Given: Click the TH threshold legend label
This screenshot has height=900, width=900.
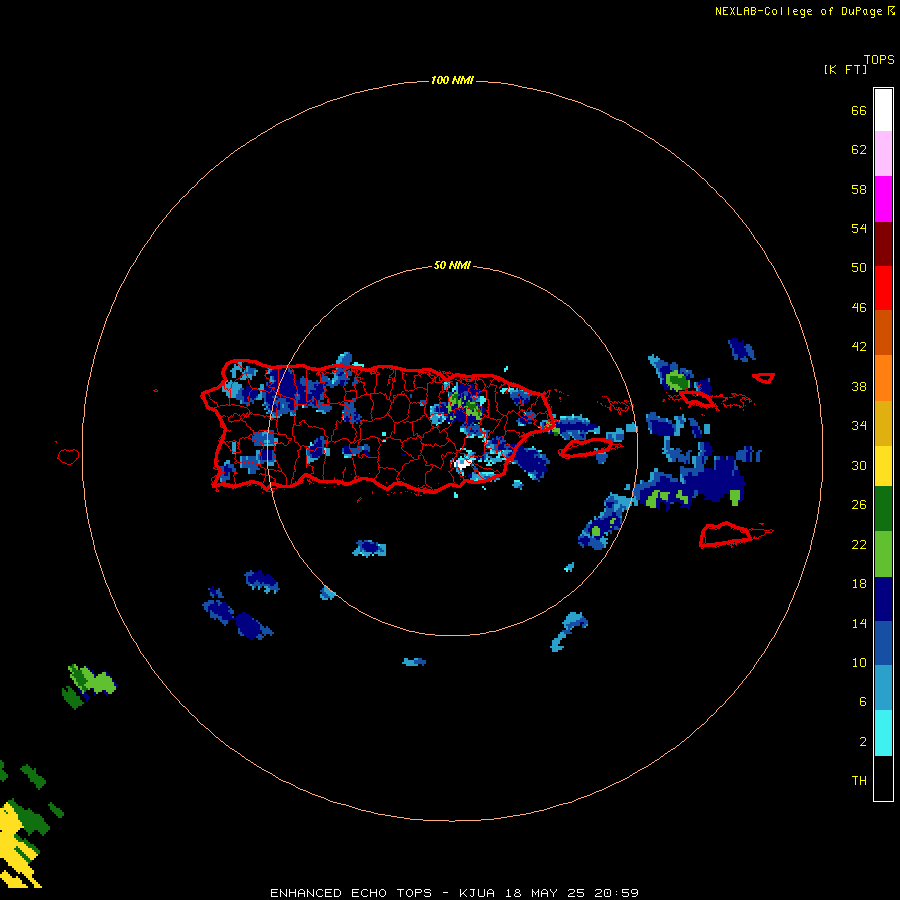Looking at the screenshot, I should 859,781.
